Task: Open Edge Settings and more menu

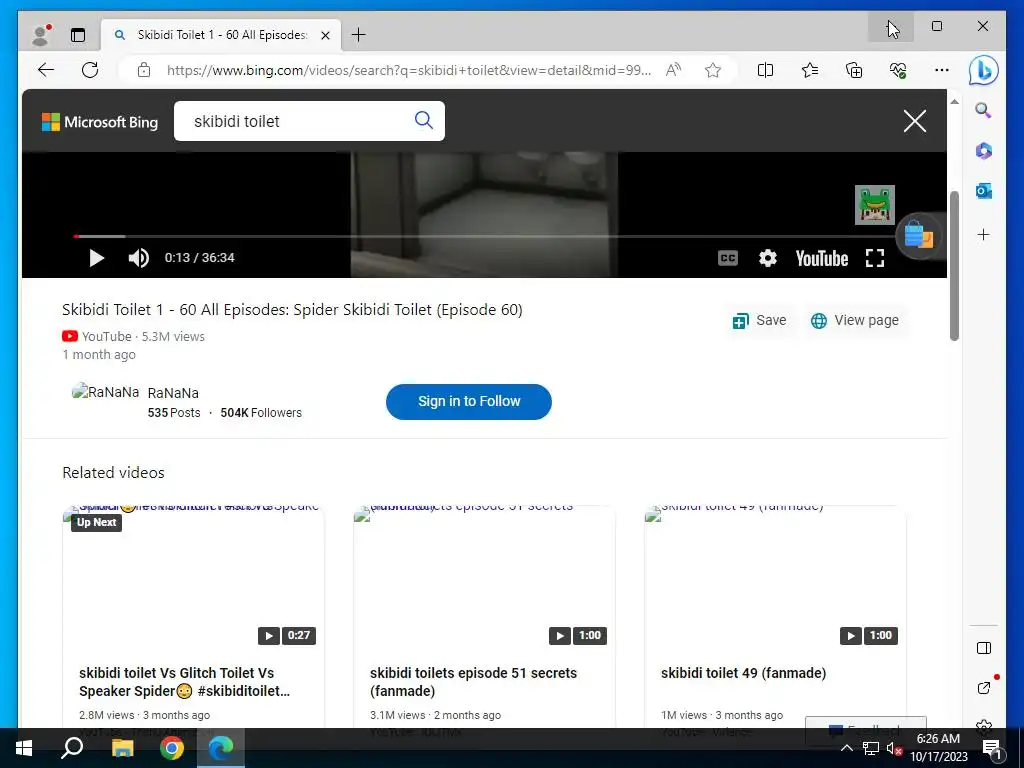Action: click(x=942, y=70)
